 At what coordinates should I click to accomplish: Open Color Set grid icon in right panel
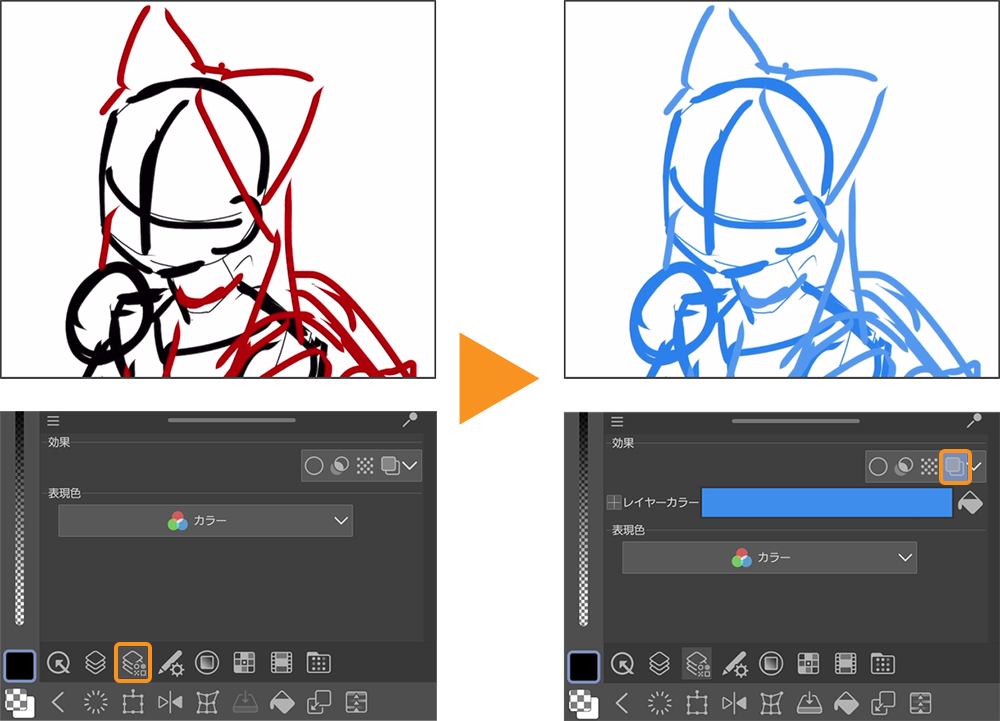click(807, 662)
